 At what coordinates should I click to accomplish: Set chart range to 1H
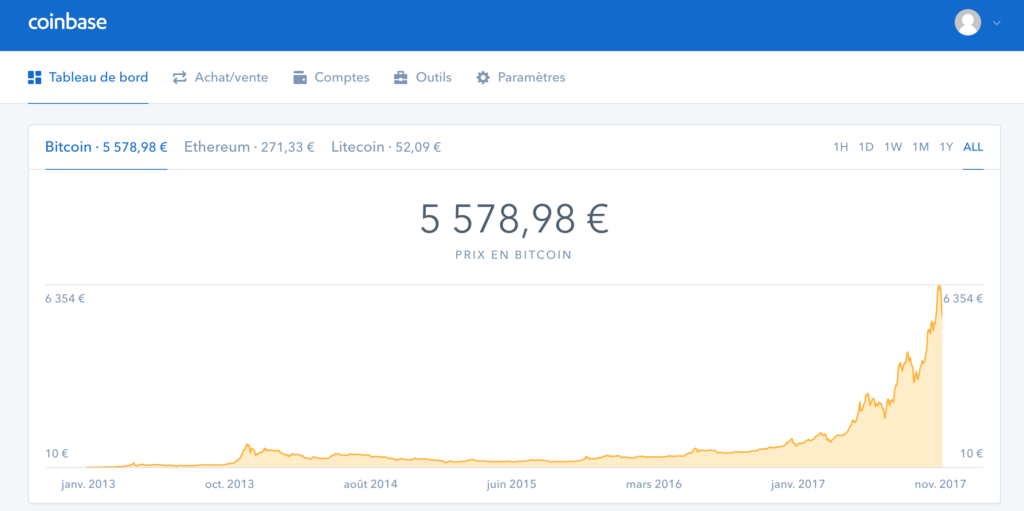pos(840,148)
